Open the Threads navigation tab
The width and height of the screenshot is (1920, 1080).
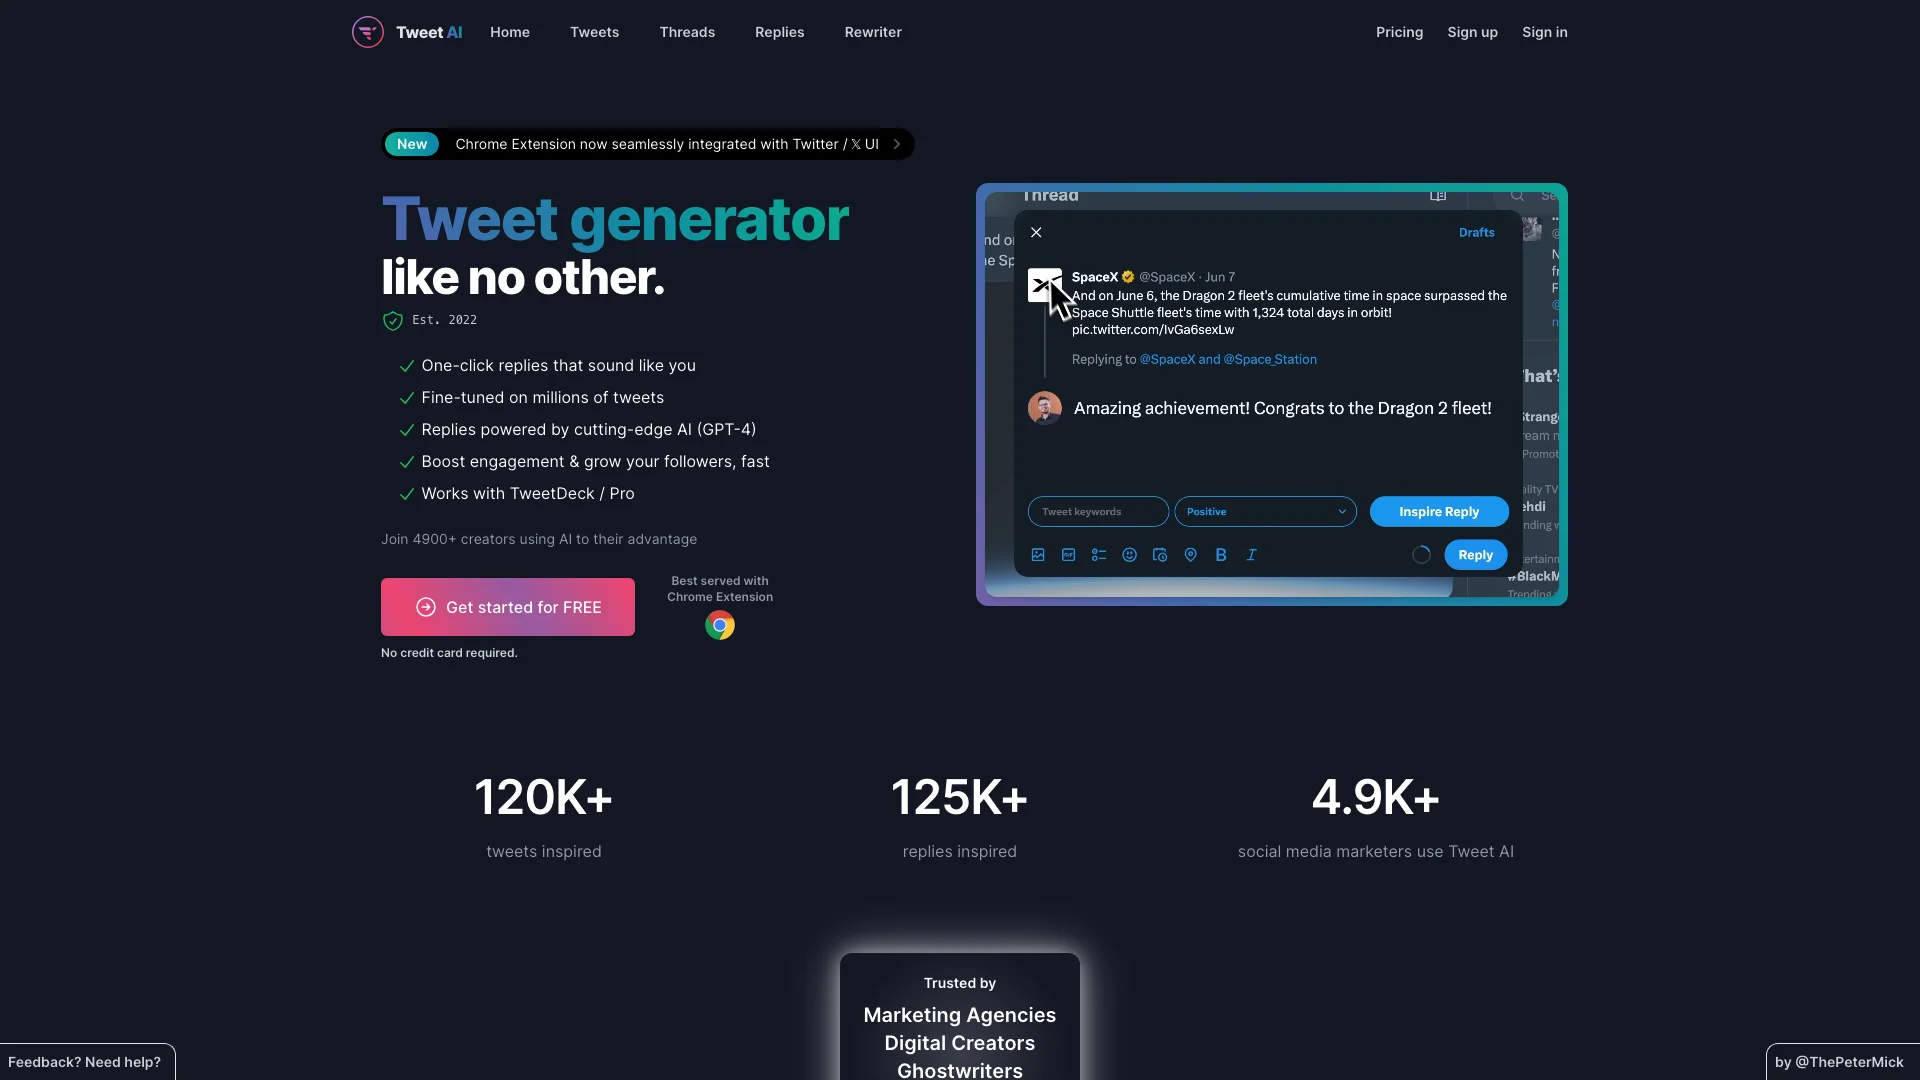pos(687,32)
